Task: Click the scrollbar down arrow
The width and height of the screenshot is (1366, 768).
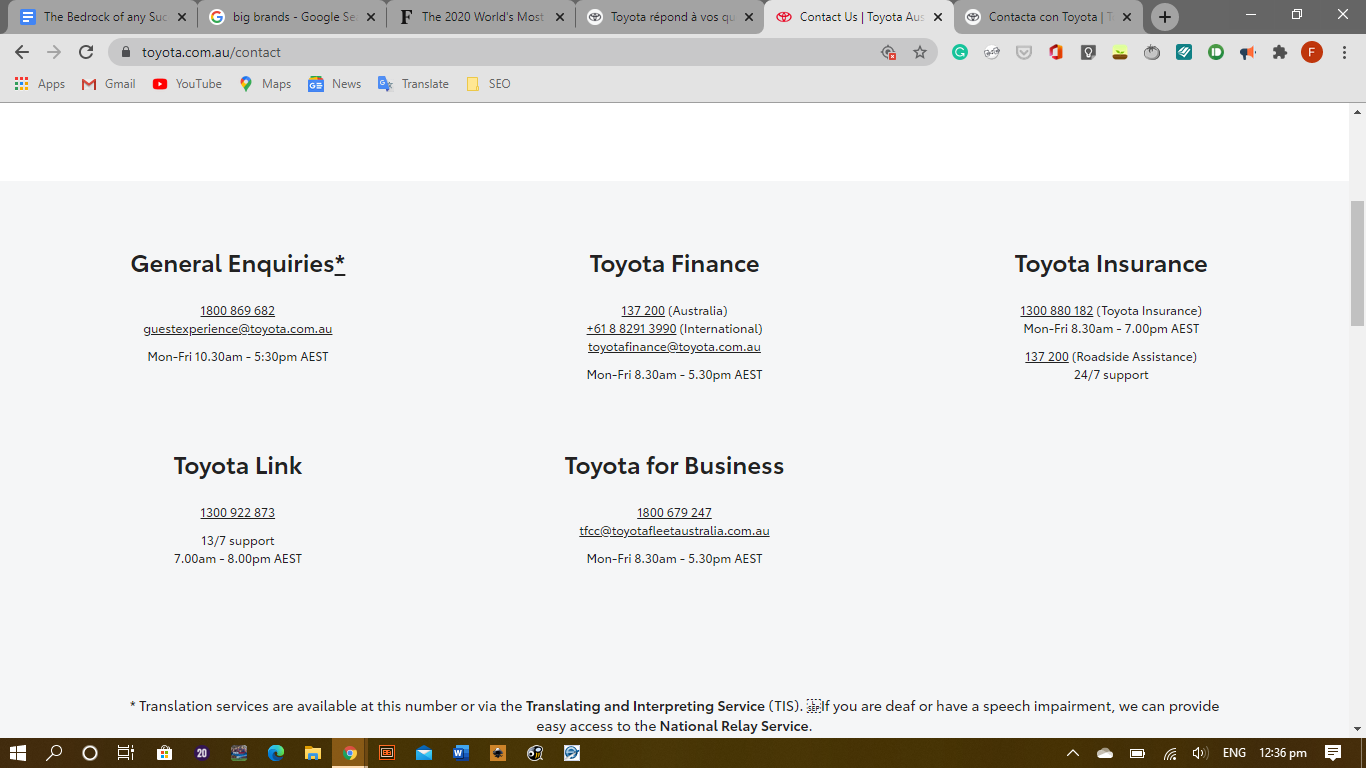Action: [x=1357, y=729]
